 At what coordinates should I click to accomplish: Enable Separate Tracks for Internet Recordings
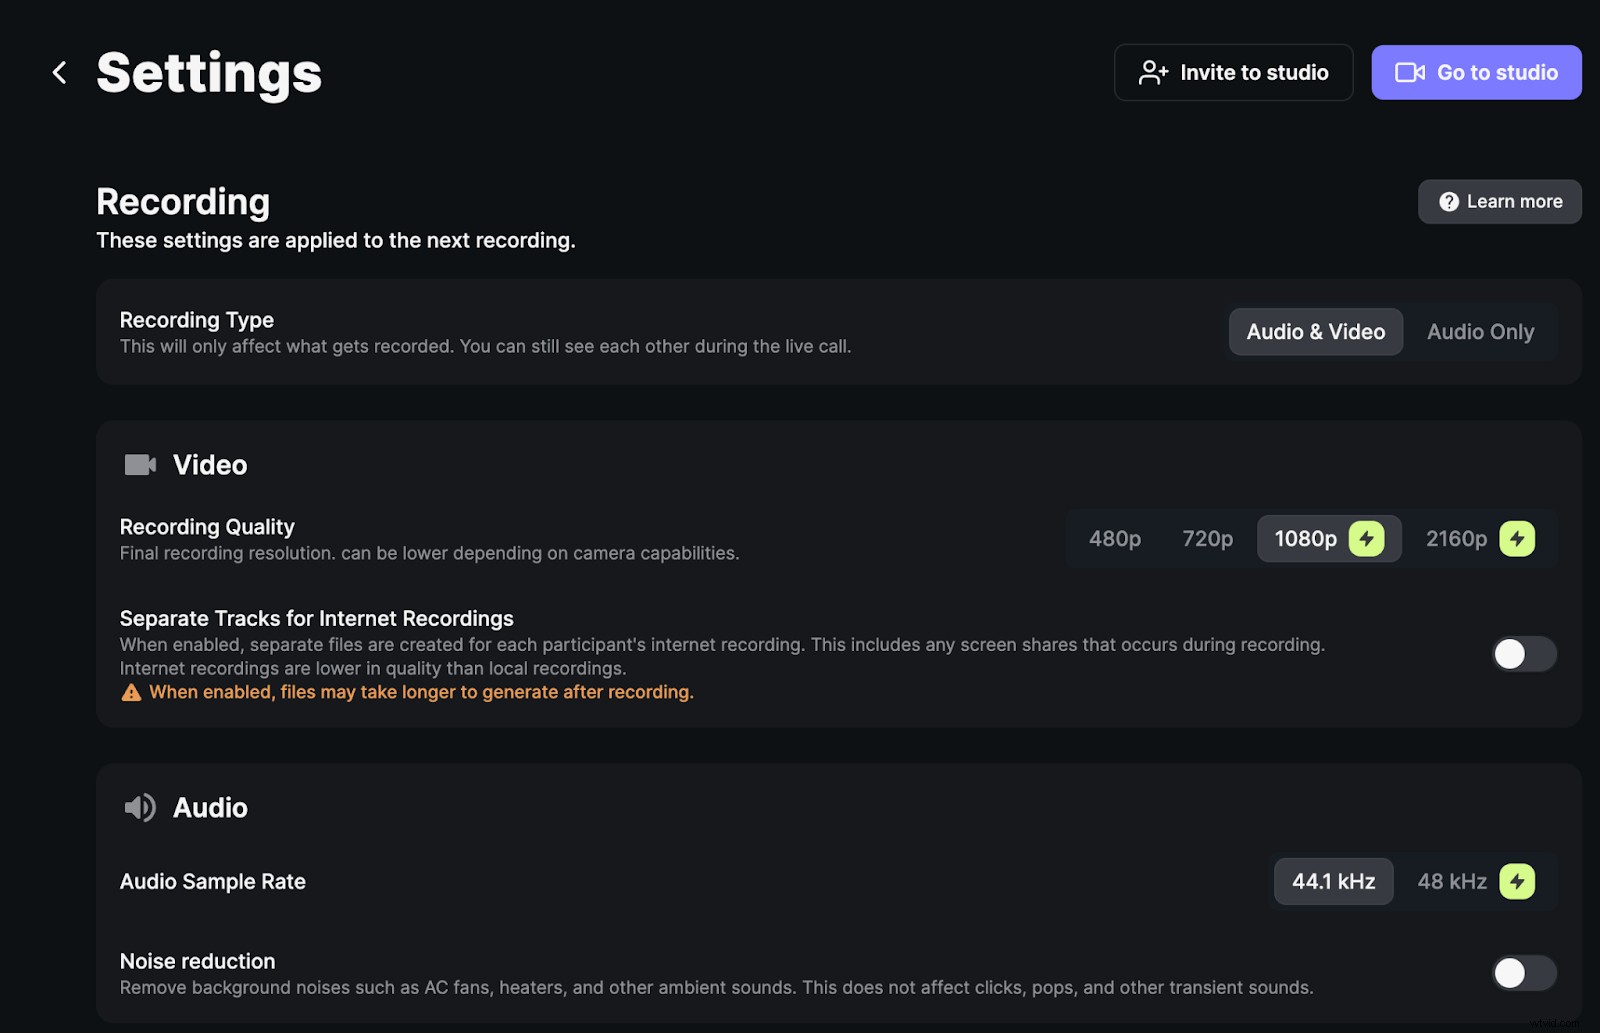[1524, 654]
